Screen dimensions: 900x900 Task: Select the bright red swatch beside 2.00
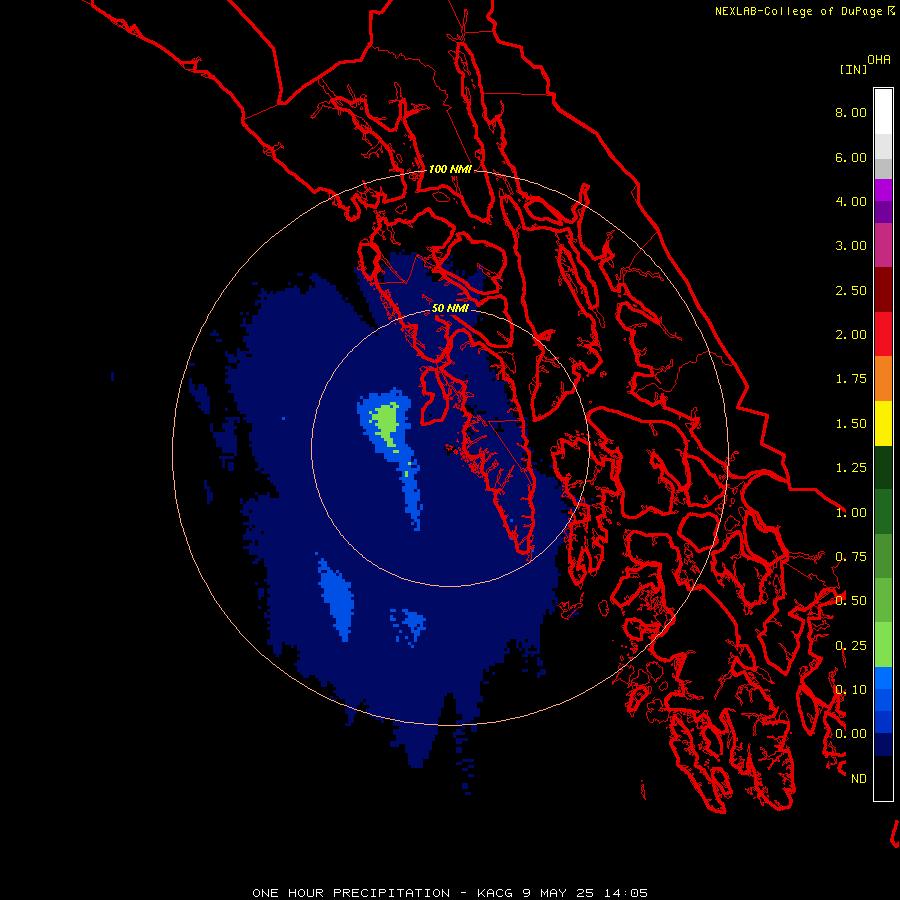coord(883,334)
